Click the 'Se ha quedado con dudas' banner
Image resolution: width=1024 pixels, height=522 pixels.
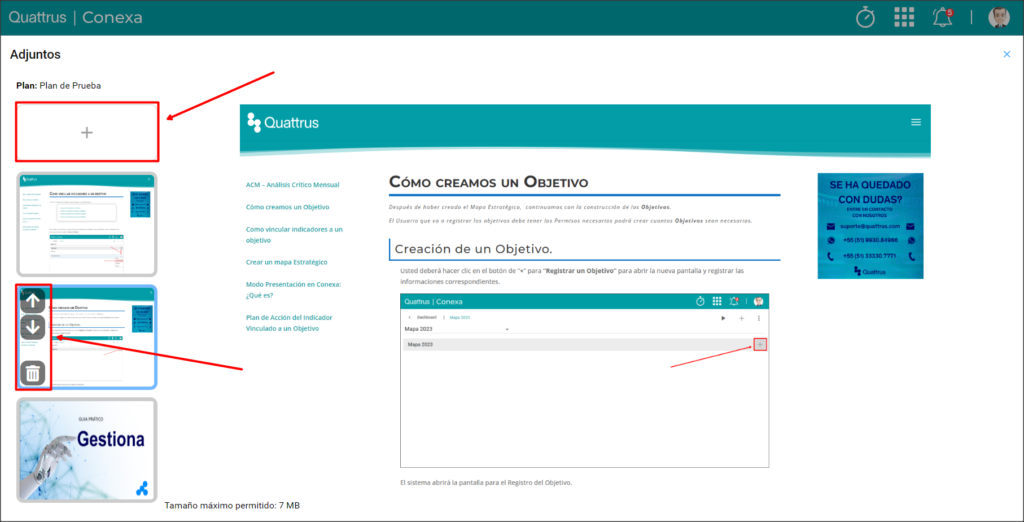pyautogui.click(x=870, y=225)
